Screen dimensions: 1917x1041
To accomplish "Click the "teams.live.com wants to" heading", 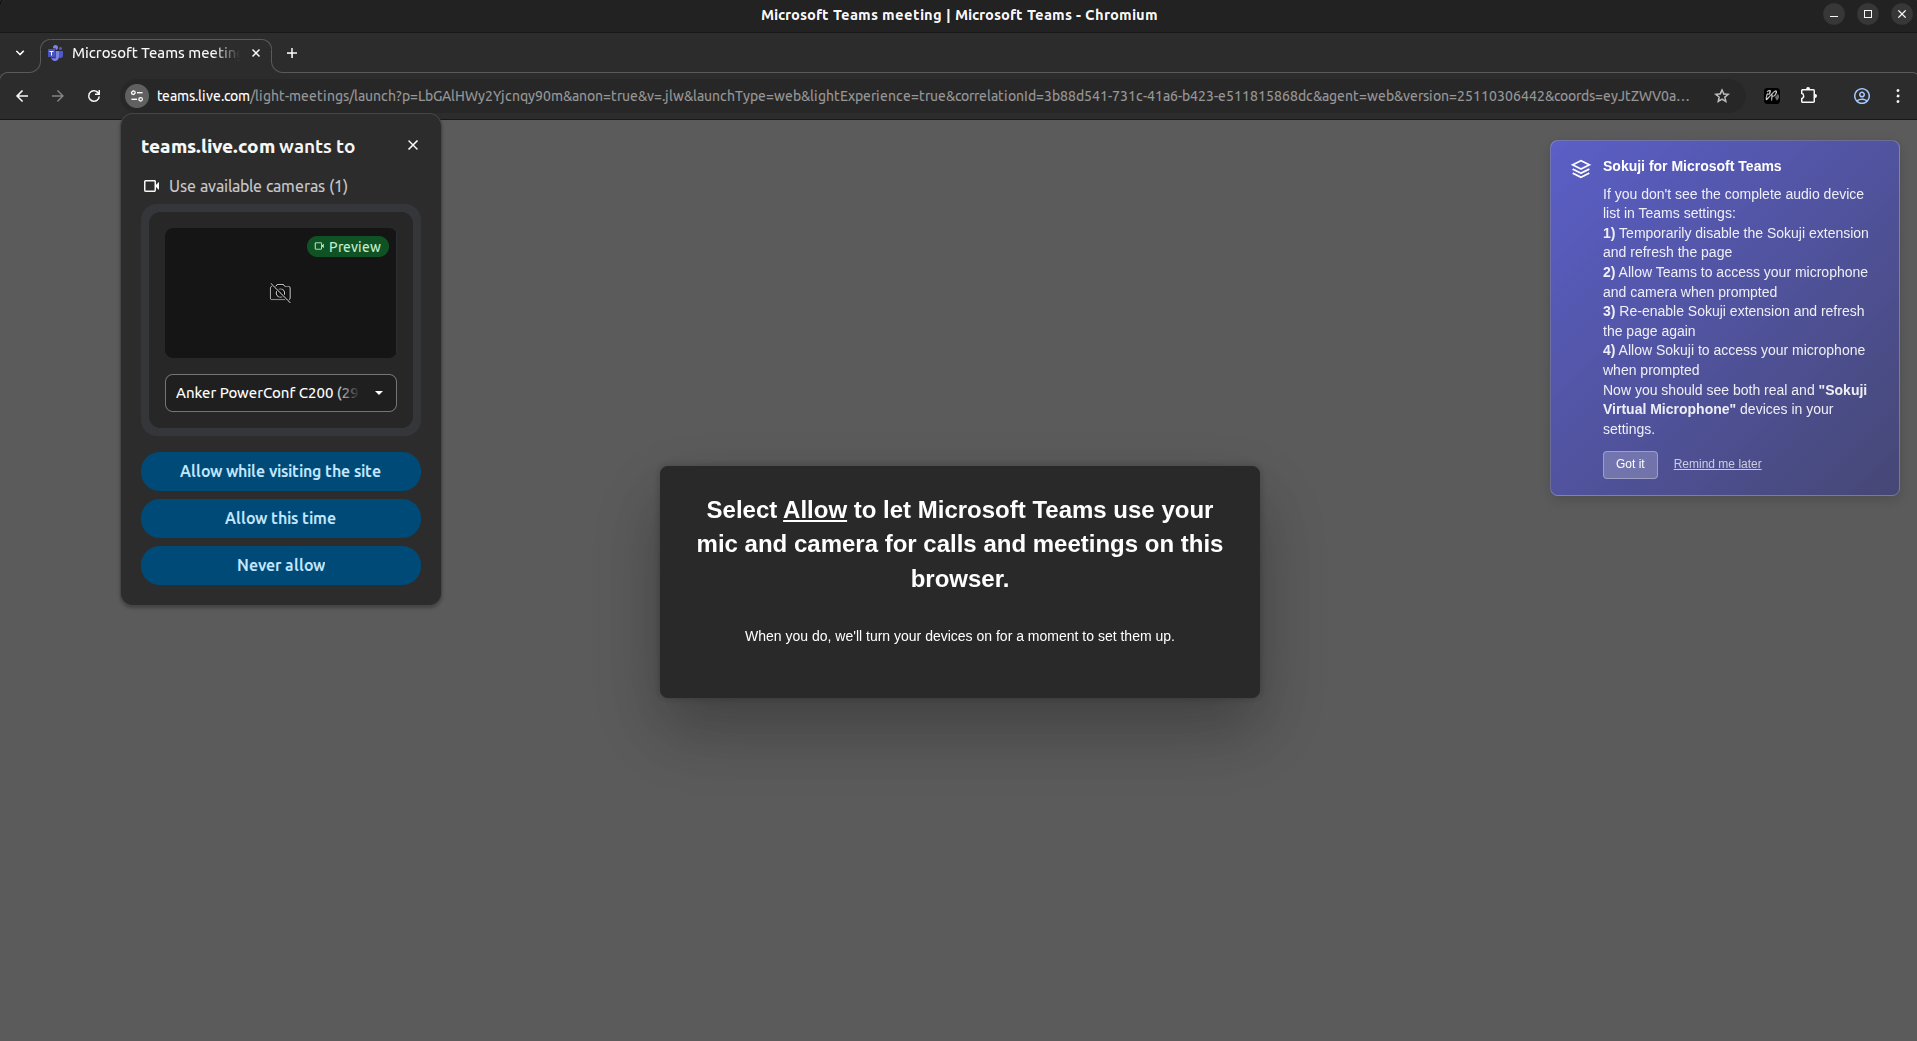I will 248,146.
